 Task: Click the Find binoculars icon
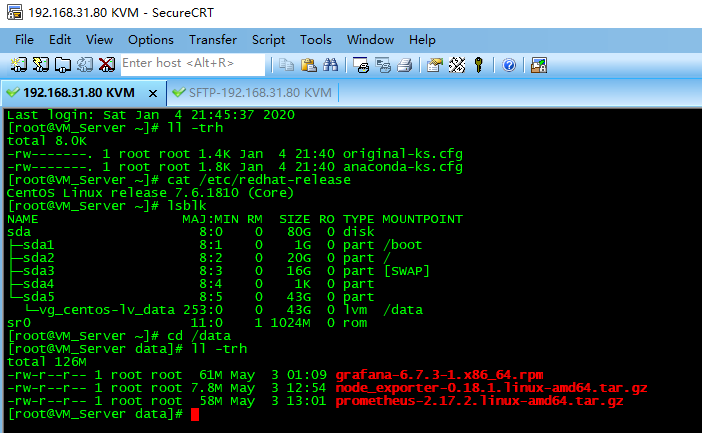point(330,65)
